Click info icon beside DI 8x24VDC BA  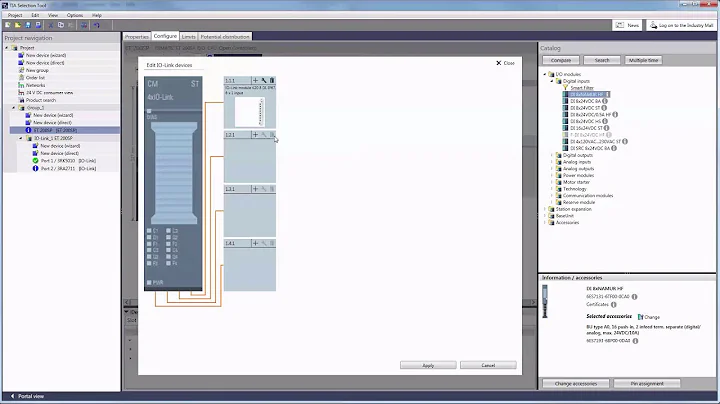click(x=605, y=101)
